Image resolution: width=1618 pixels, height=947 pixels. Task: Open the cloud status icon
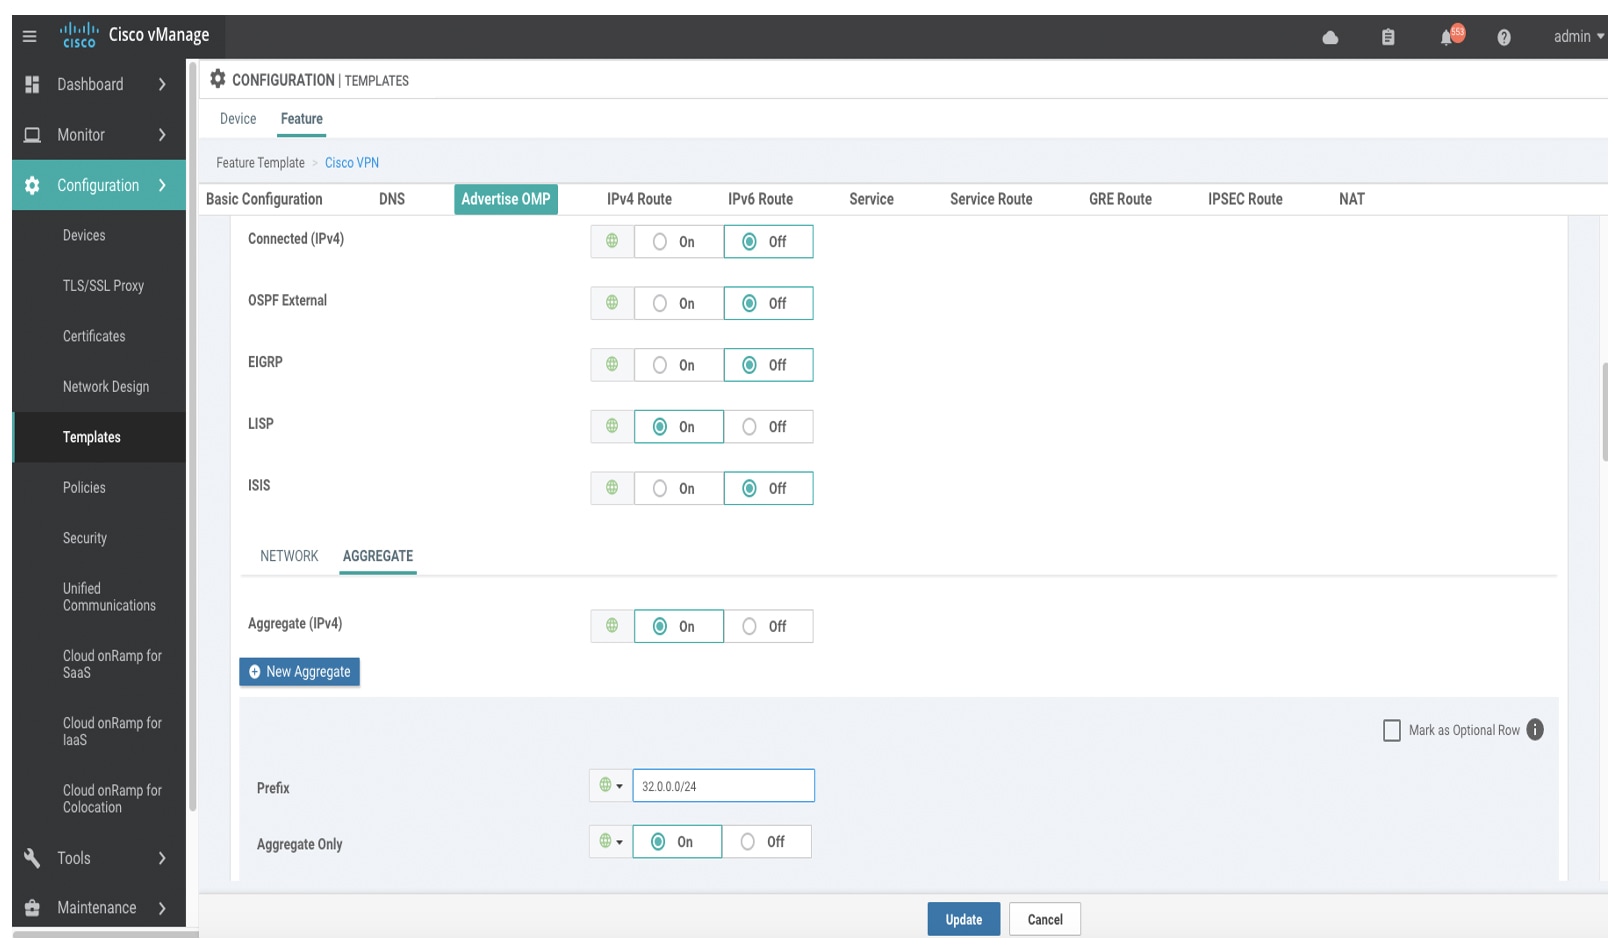click(x=1330, y=37)
